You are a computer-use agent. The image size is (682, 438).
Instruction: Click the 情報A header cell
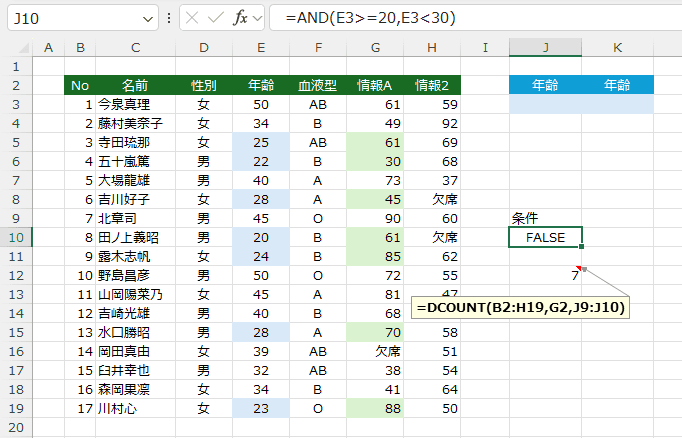click(374, 85)
